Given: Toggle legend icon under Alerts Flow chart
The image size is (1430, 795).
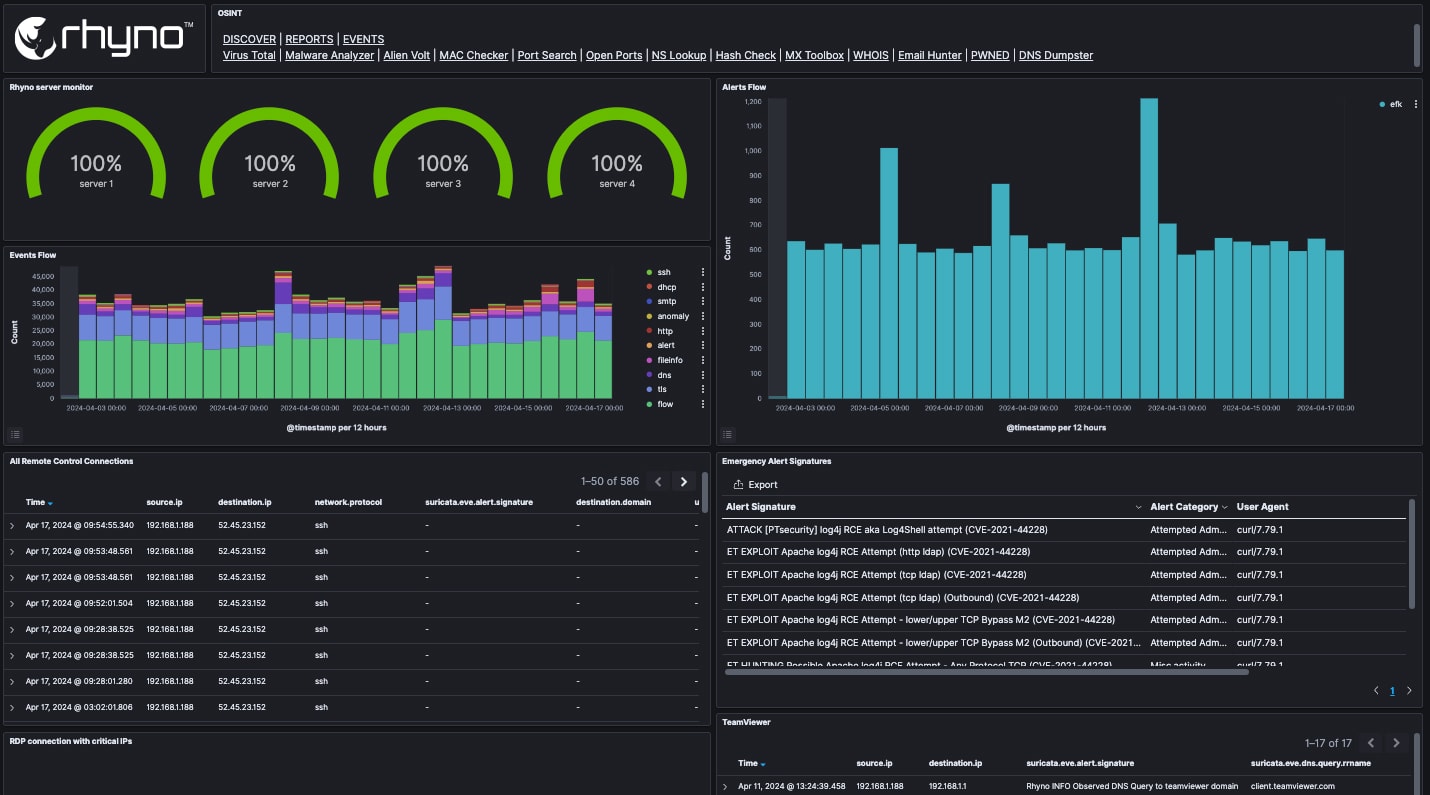Looking at the screenshot, I should (x=728, y=434).
